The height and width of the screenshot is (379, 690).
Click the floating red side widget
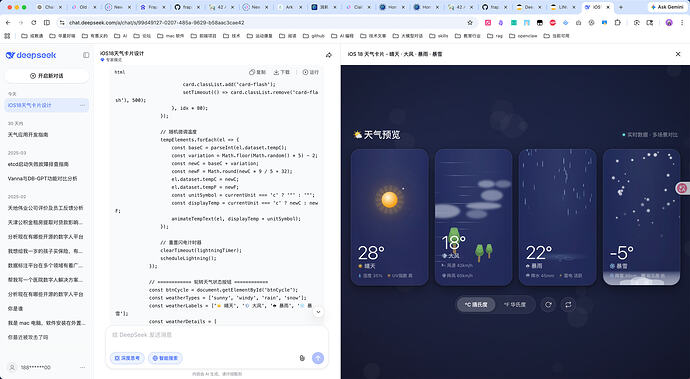[x=683, y=188]
